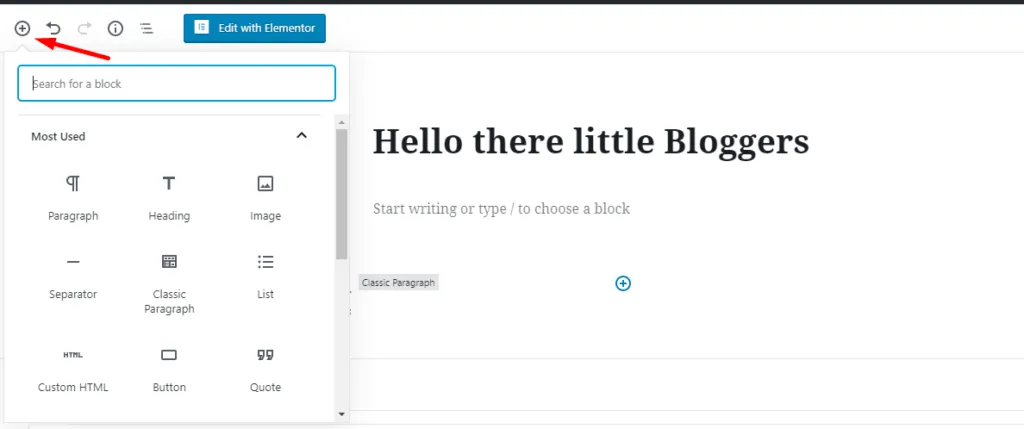Click the Redo arrow icon
The height and width of the screenshot is (429, 1024).
click(x=84, y=28)
